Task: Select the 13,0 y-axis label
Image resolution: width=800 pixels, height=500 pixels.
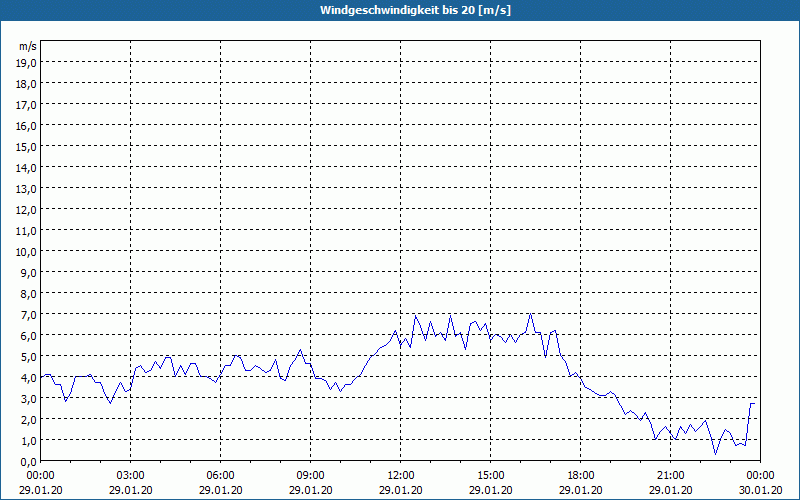Action: pos(28,189)
